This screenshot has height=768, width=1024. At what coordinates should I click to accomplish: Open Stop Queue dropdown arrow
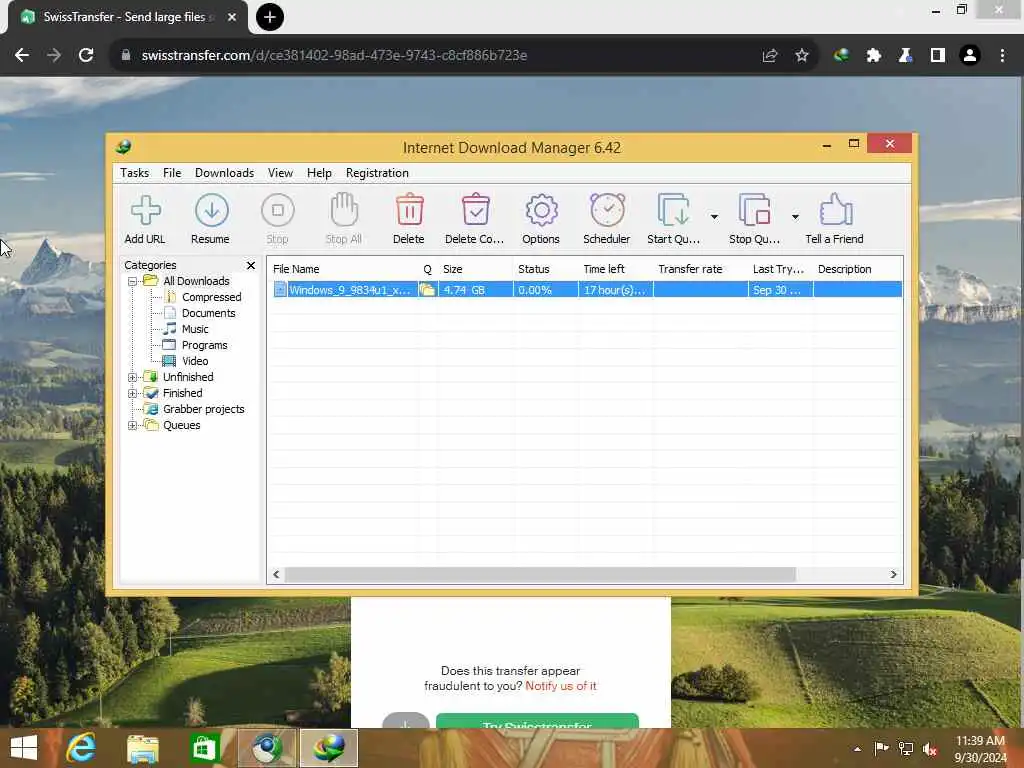pyautogui.click(x=795, y=216)
